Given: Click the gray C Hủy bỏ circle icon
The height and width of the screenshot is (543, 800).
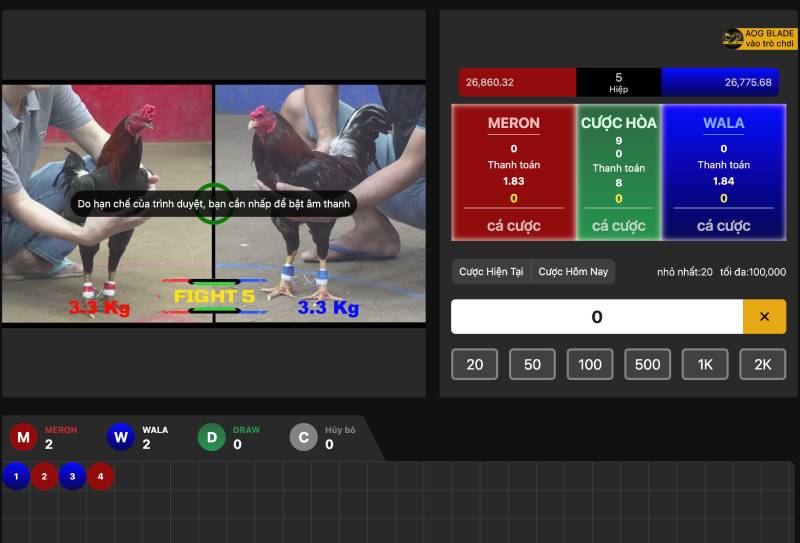Looking at the screenshot, I should coord(304,437).
